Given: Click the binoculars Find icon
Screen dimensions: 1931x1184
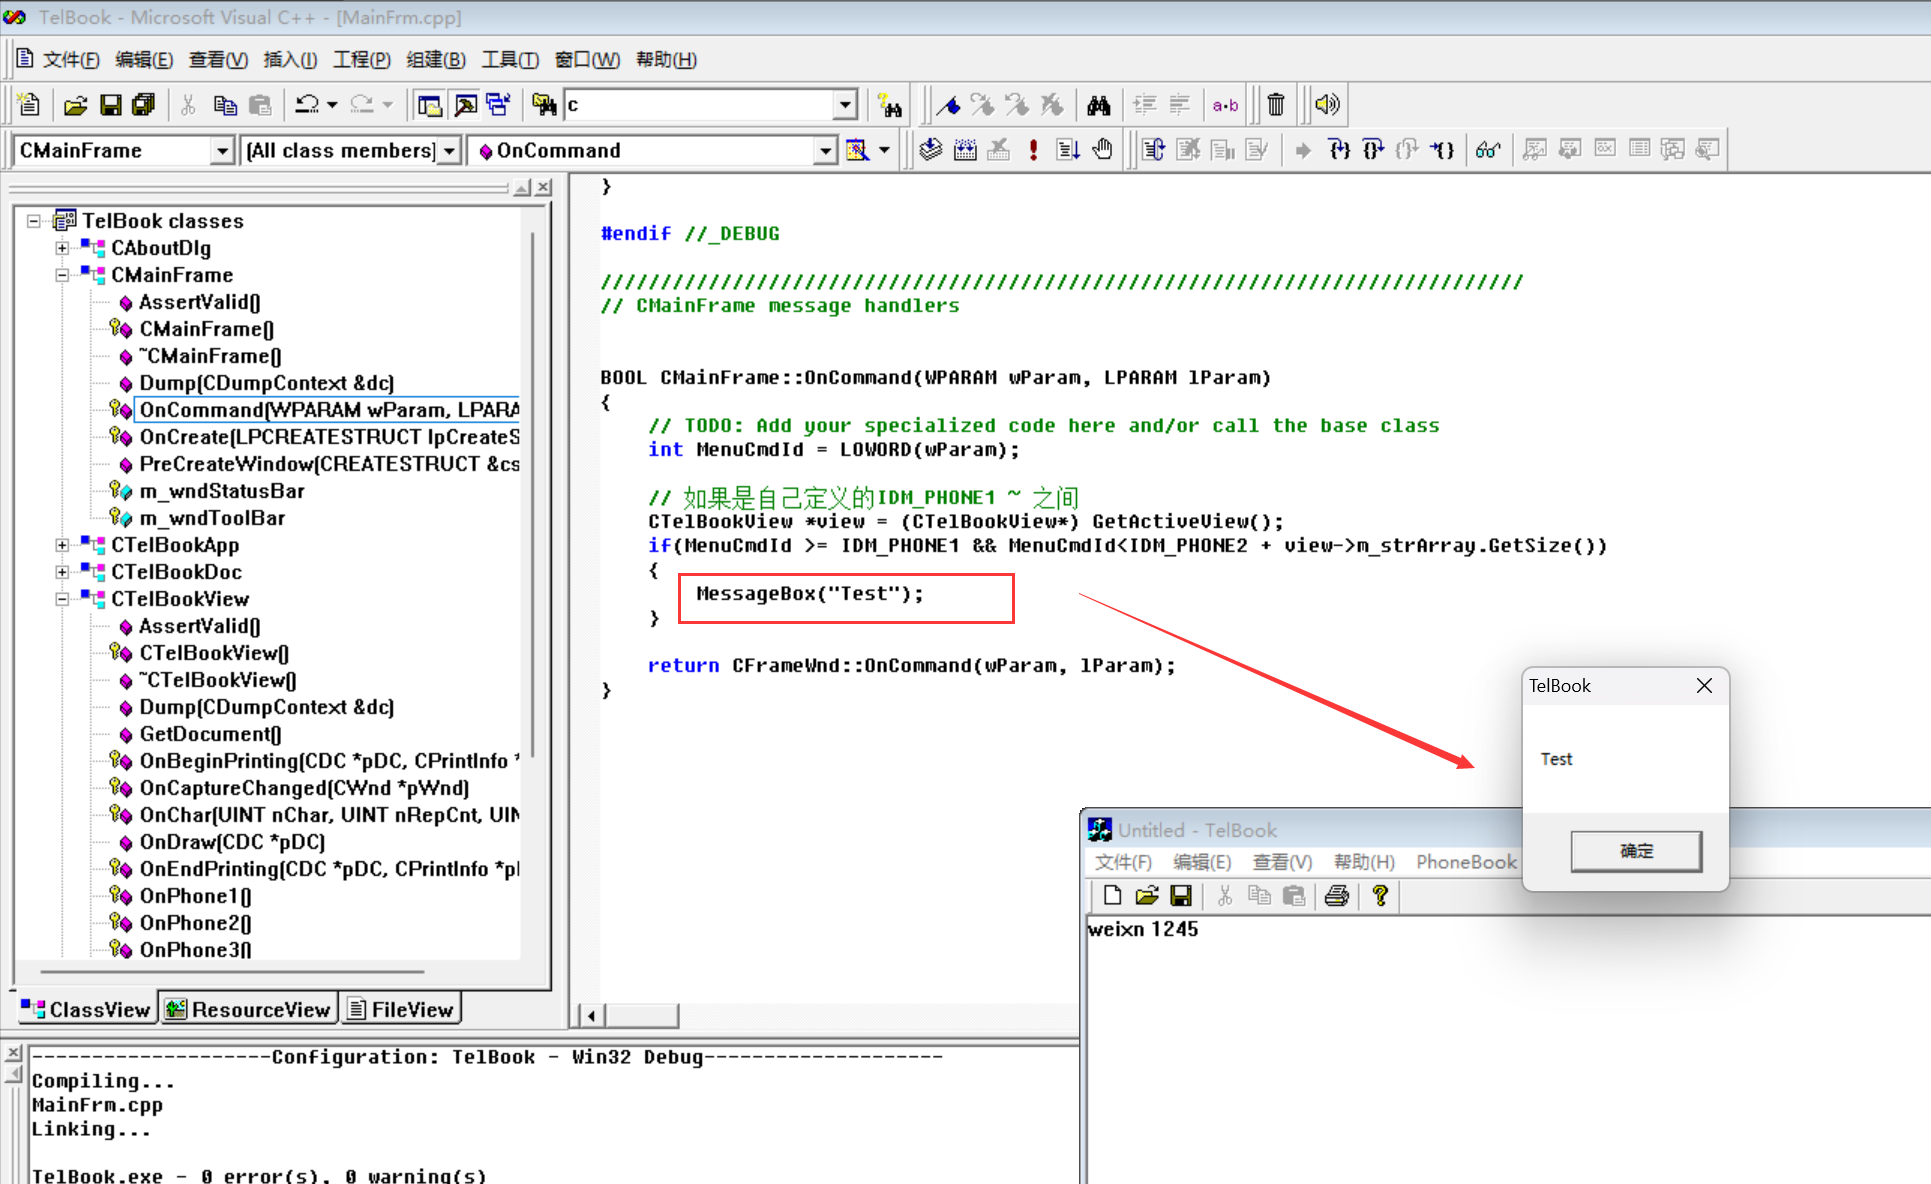Looking at the screenshot, I should pyautogui.click(x=1099, y=104).
